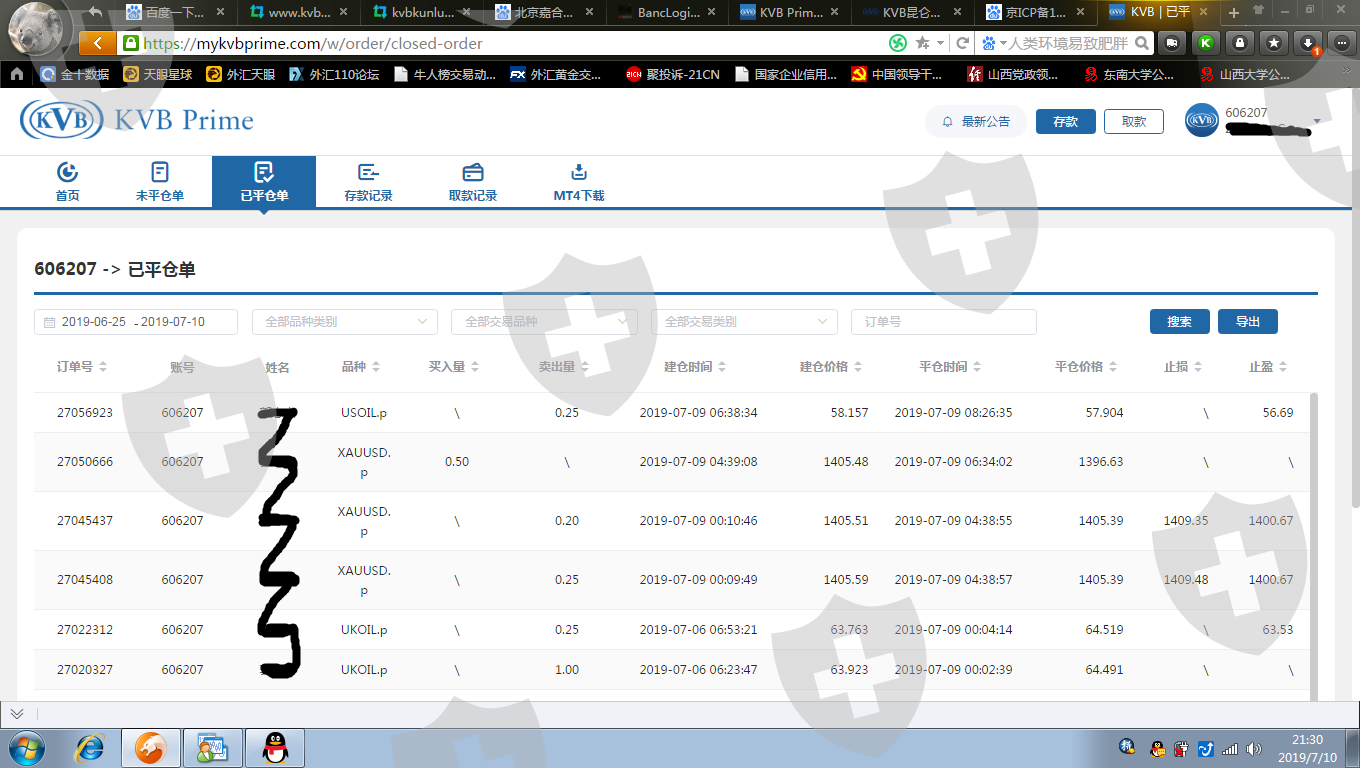Open Internet Explorer from taskbar
1360x768 pixels.
point(91,748)
